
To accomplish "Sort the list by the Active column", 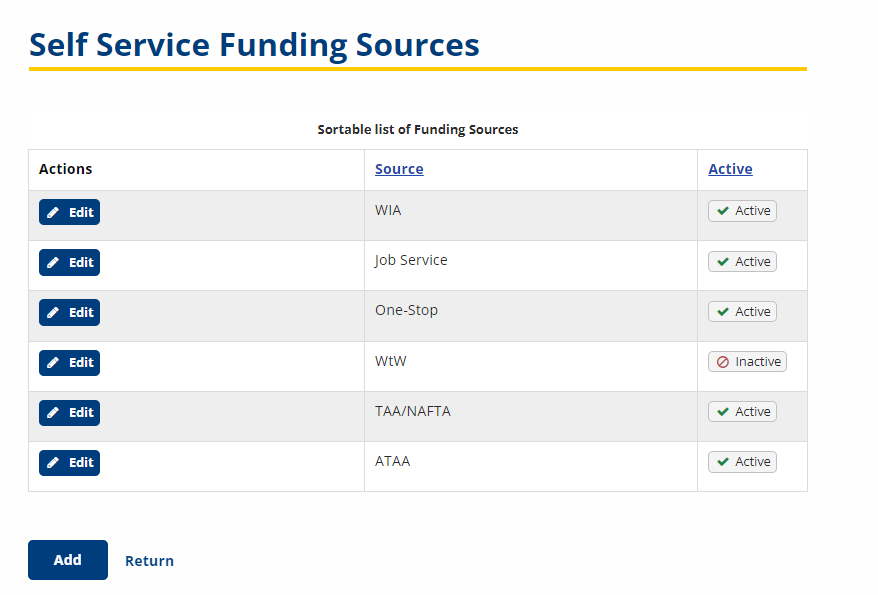I will (730, 169).
